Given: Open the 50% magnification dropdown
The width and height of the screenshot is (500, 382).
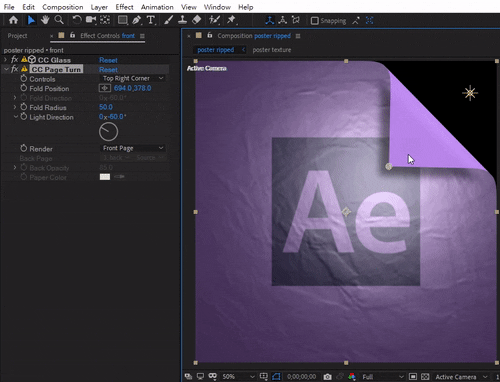Looking at the screenshot, I should 238,377.
